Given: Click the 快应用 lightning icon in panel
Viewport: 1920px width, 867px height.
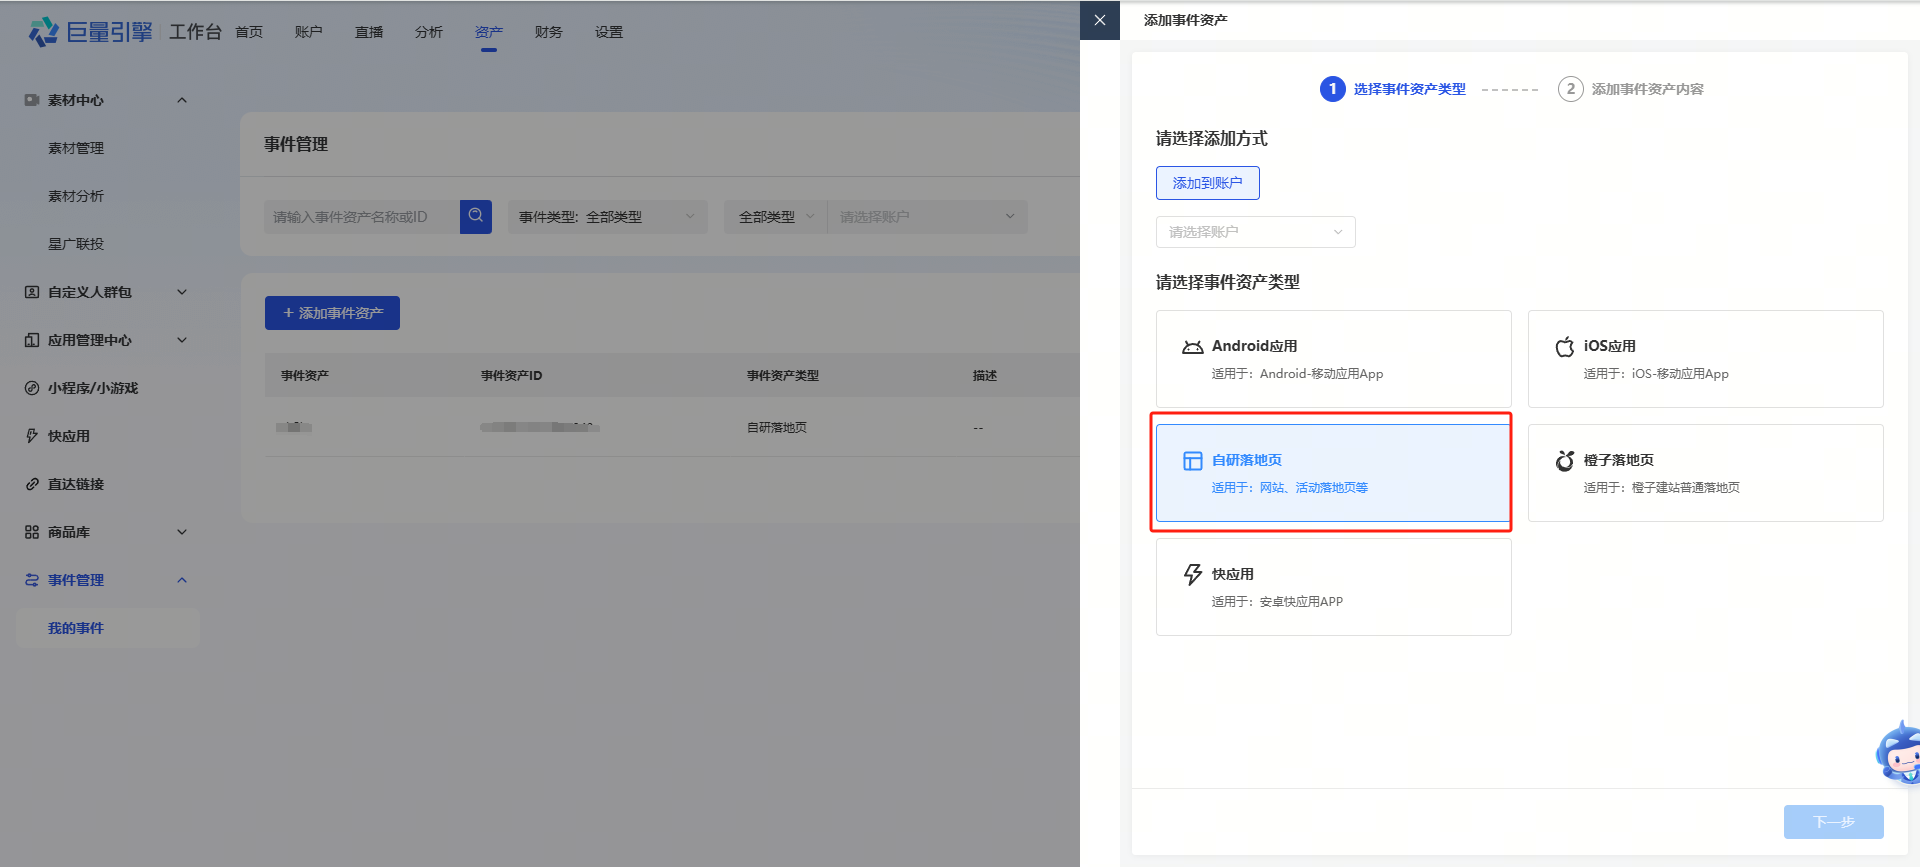Looking at the screenshot, I should pyautogui.click(x=1192, y=575).
